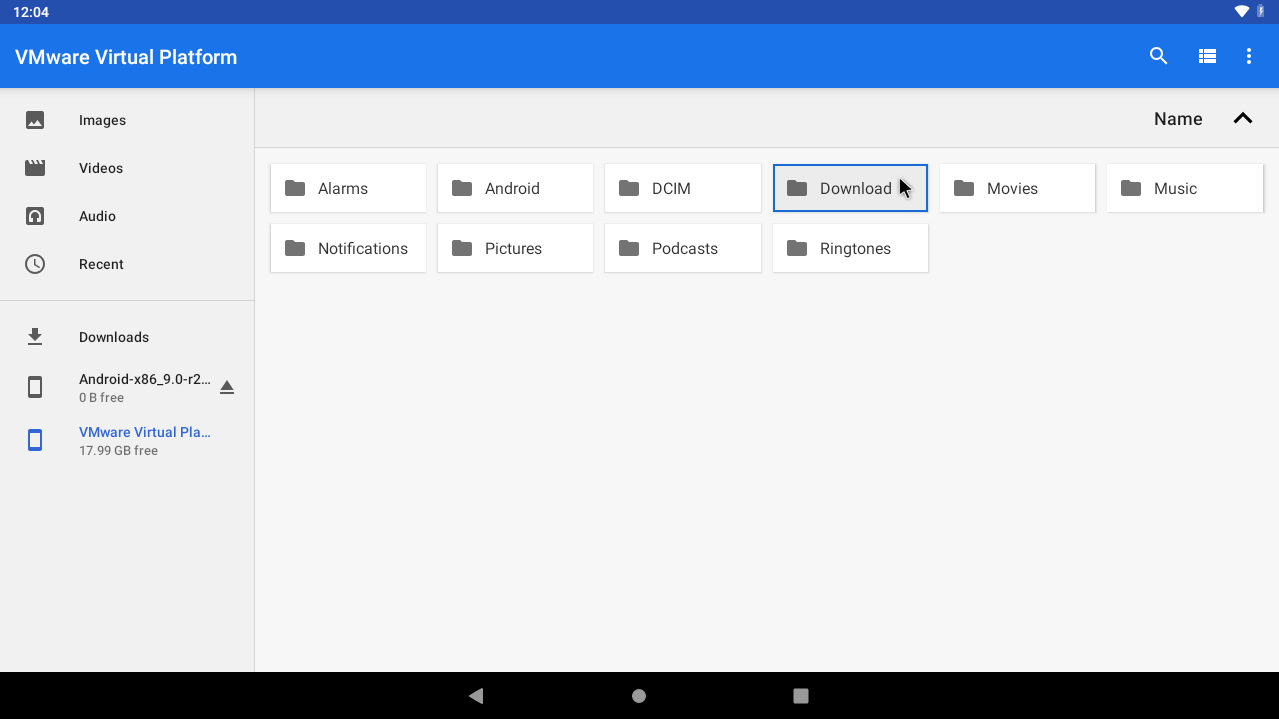
Task: Tap the Android back navigation button
Action: 476,696
